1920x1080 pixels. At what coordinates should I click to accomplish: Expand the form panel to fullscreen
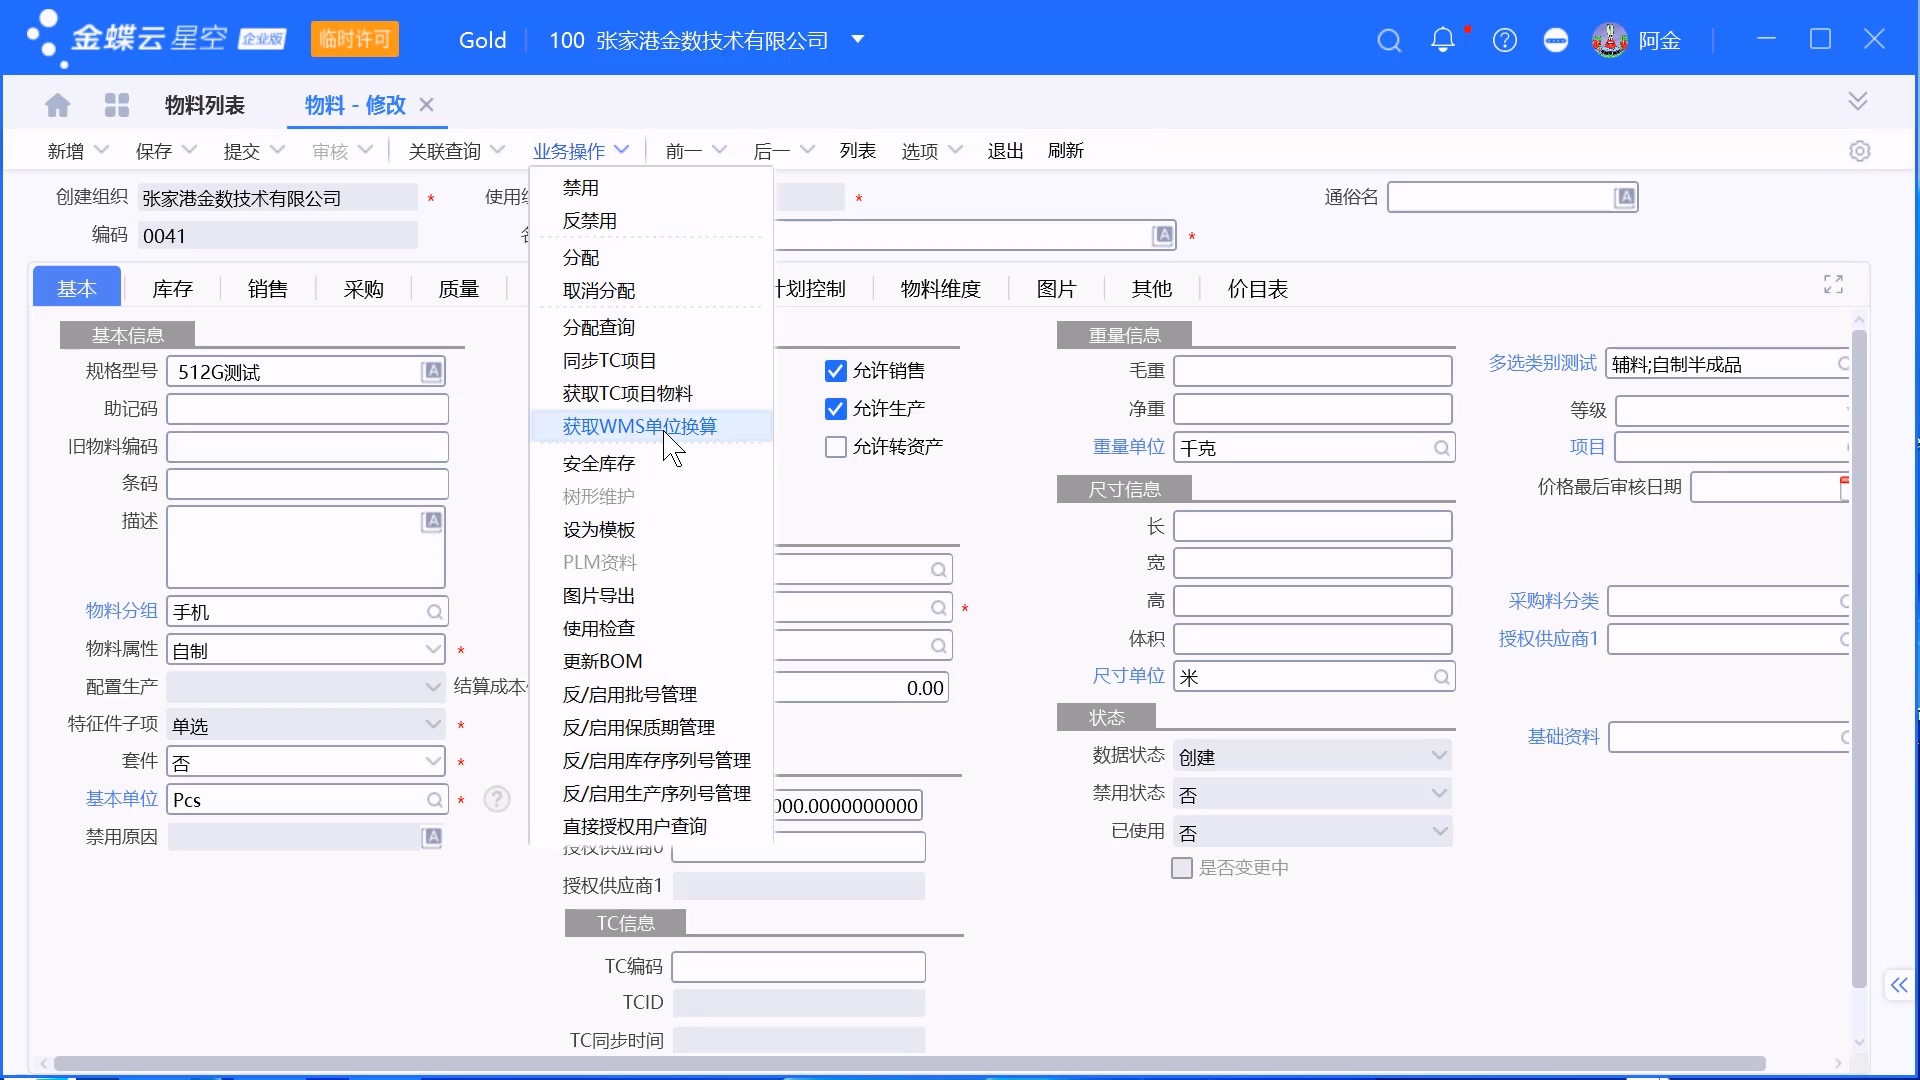(x=1833, y=285)
